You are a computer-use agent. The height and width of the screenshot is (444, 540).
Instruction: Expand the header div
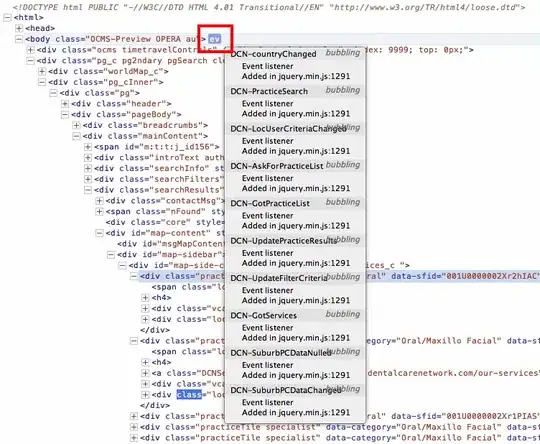coord(65,104)
